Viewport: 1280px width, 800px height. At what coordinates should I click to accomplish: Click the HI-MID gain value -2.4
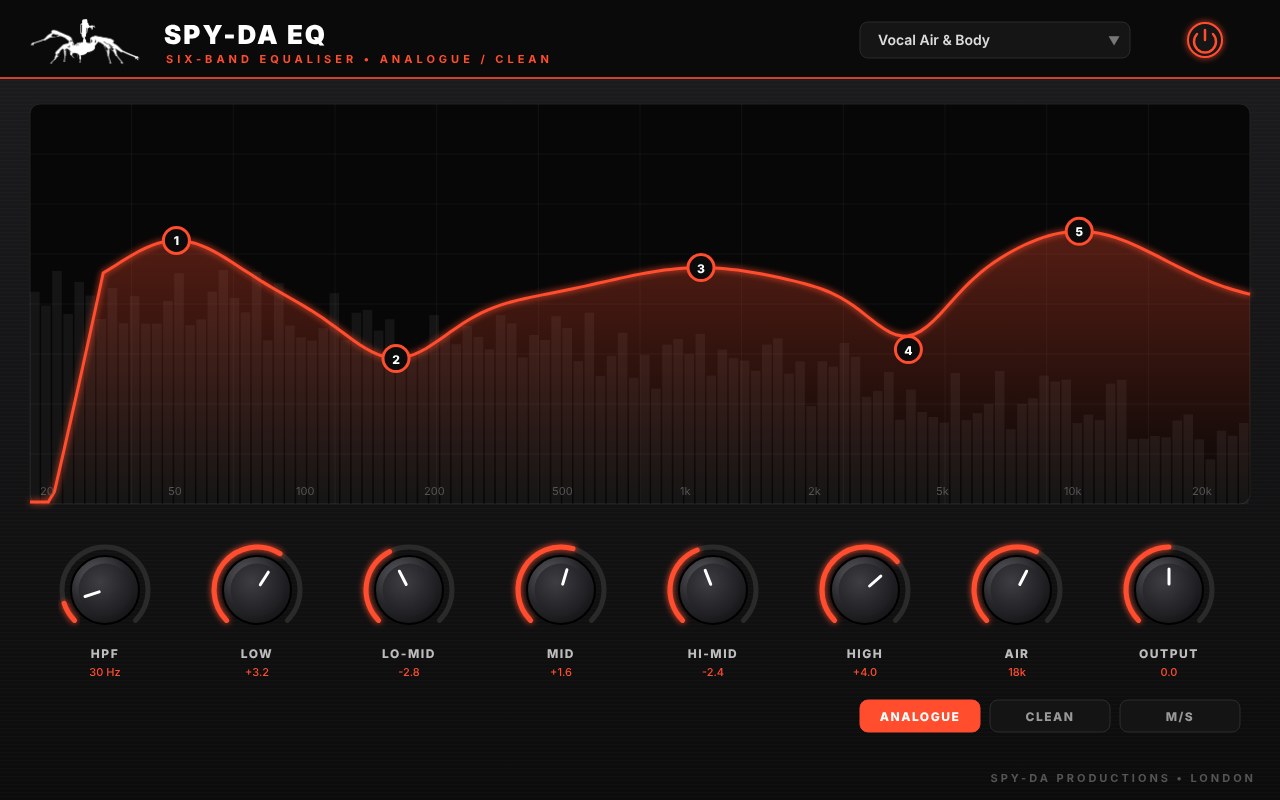tap(713, 672)
